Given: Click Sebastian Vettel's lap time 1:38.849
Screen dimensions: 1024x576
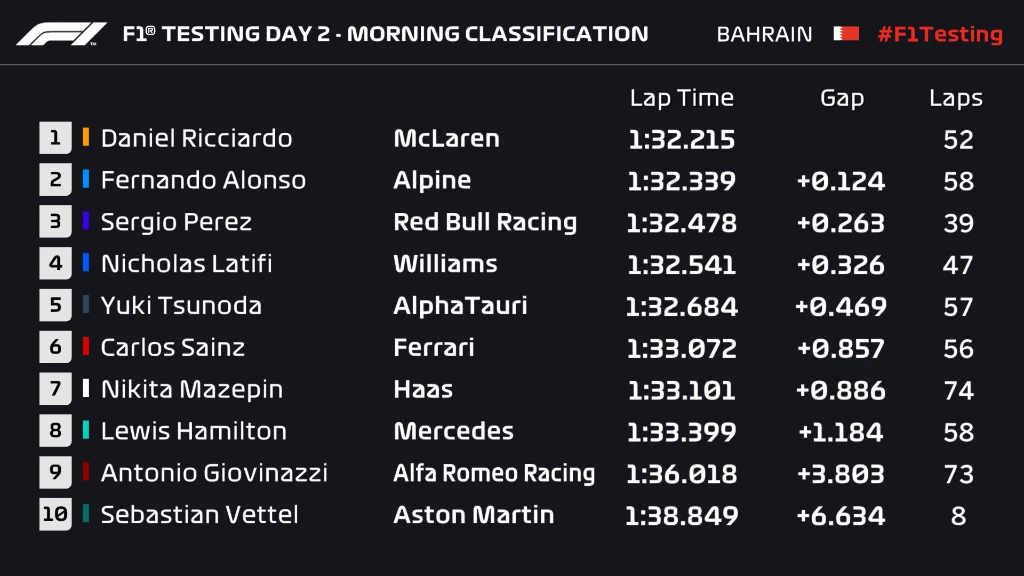Looking at the screenshot, I should pyautogui.click(x=681, y=515).
